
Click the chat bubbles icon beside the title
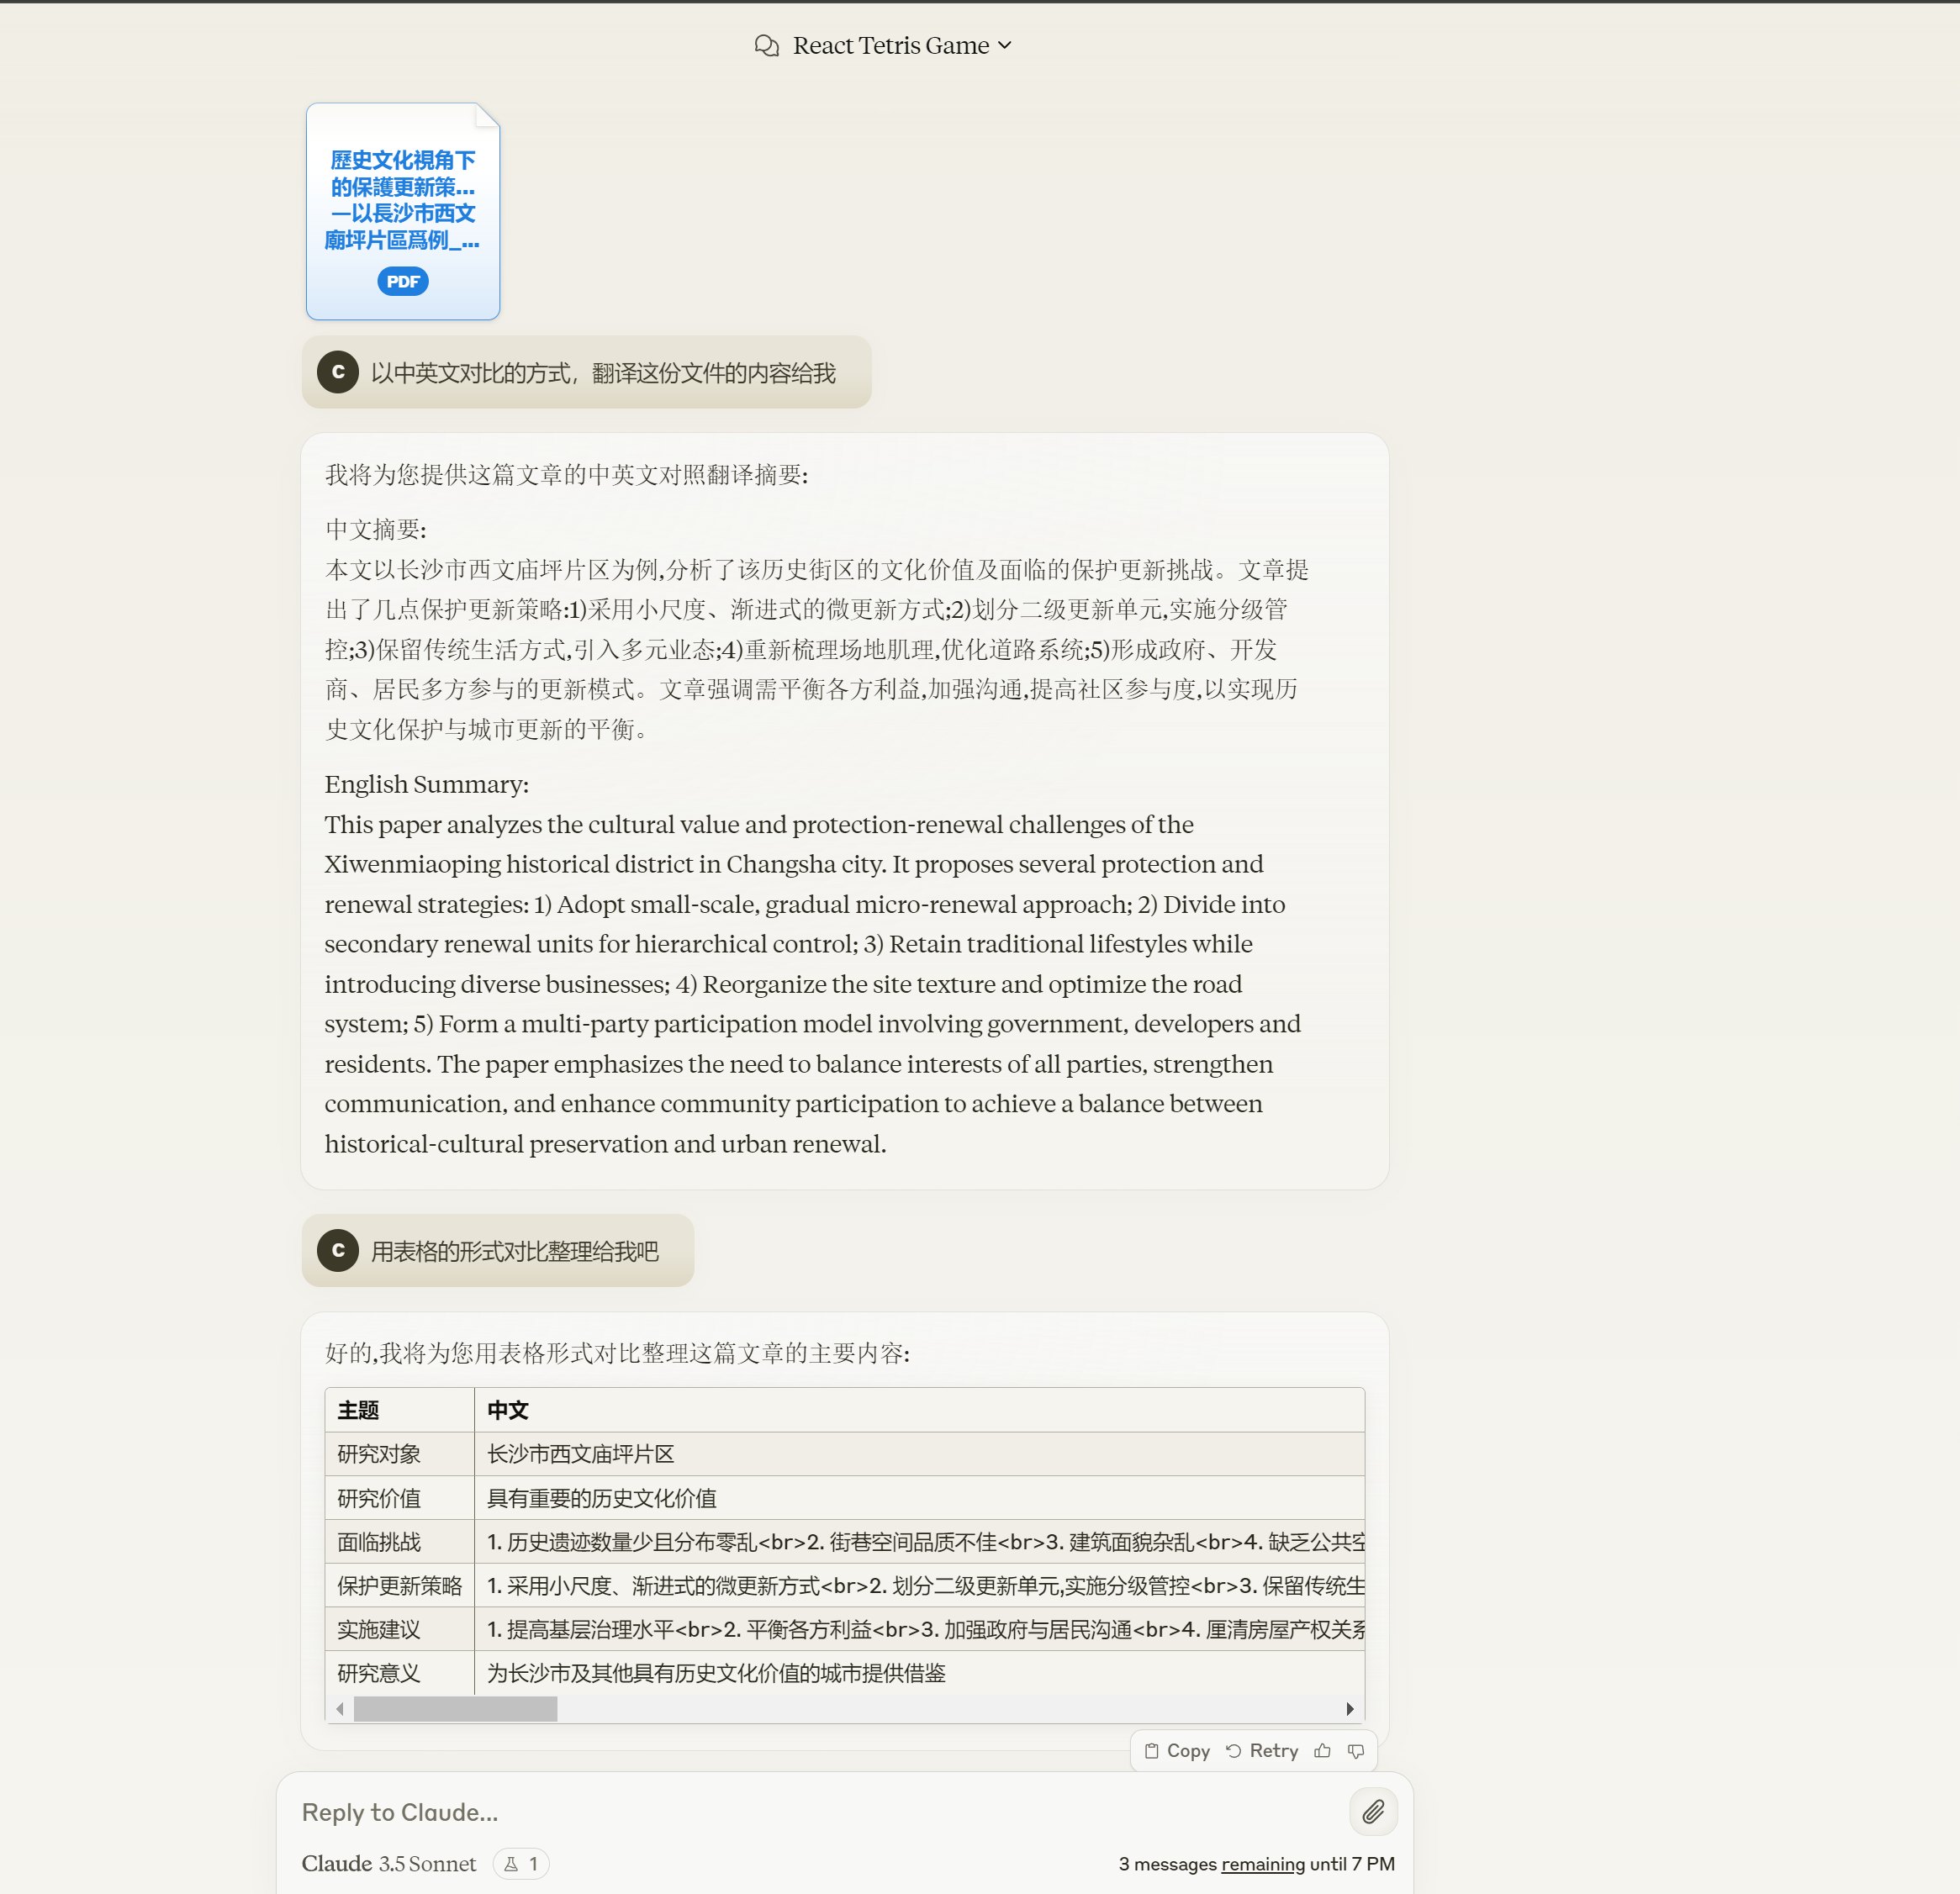tap(766, 46)
